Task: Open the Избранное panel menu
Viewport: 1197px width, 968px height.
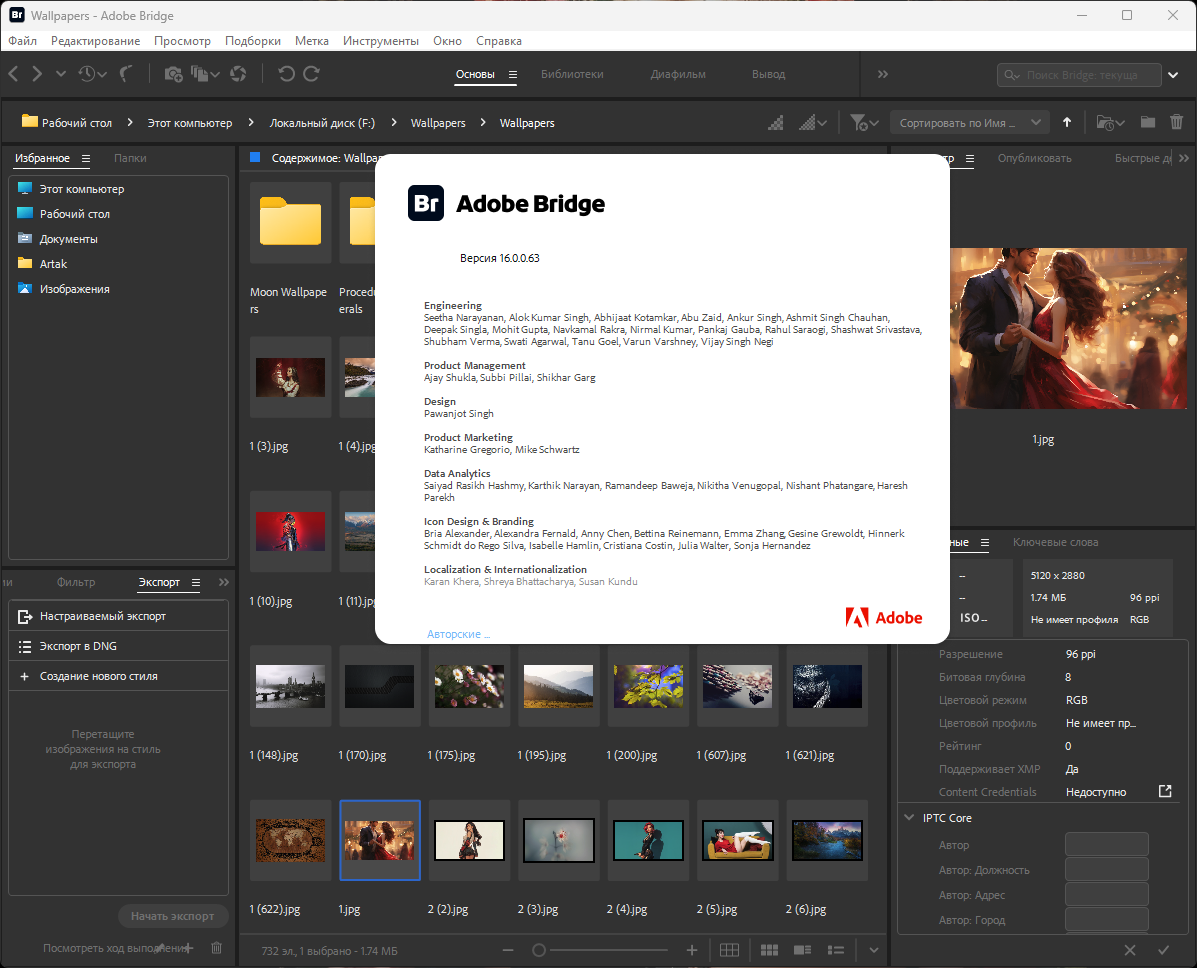Action: tap(86, 158)
